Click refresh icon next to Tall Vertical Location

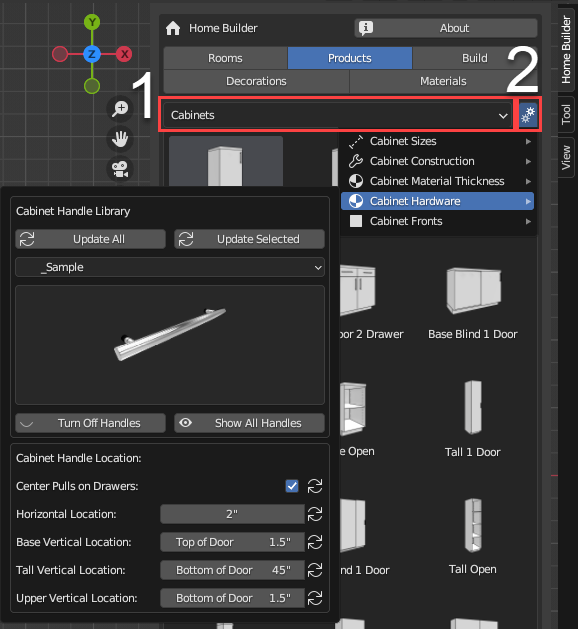point(315,570)
